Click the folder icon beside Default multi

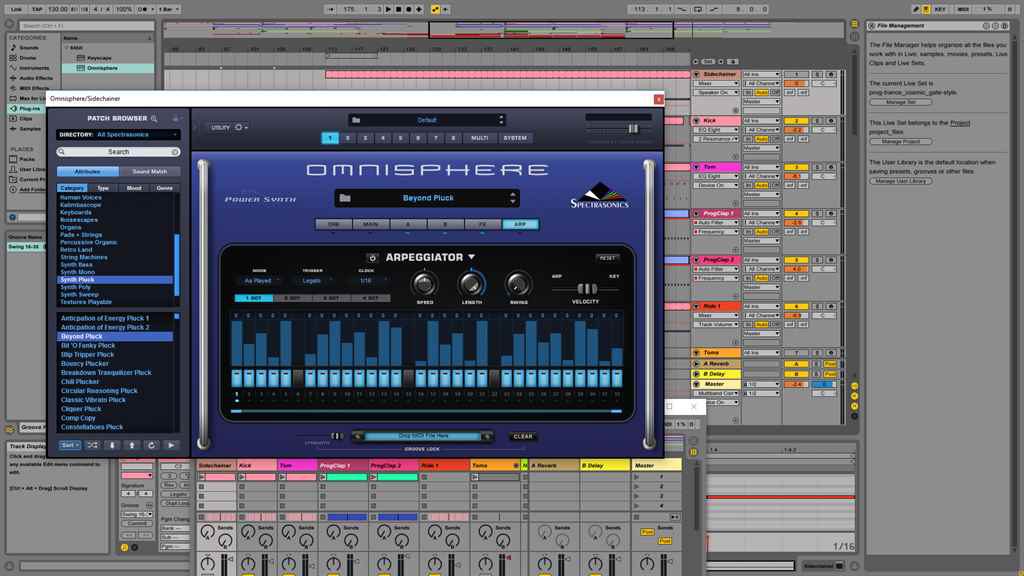tap(356, 120)
